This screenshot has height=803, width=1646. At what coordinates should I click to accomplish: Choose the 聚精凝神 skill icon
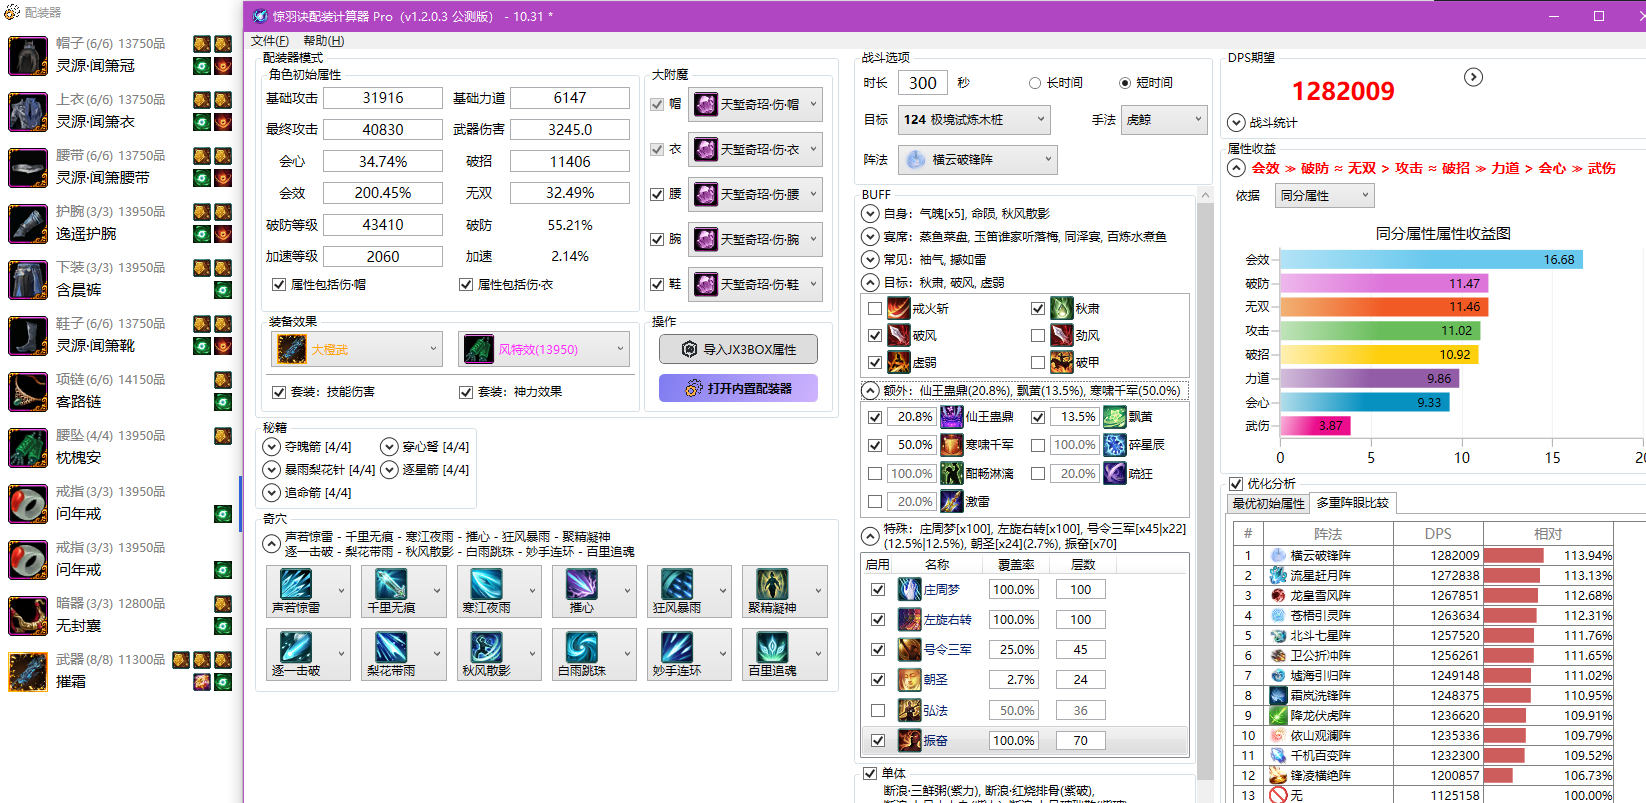tap(772, 584)
